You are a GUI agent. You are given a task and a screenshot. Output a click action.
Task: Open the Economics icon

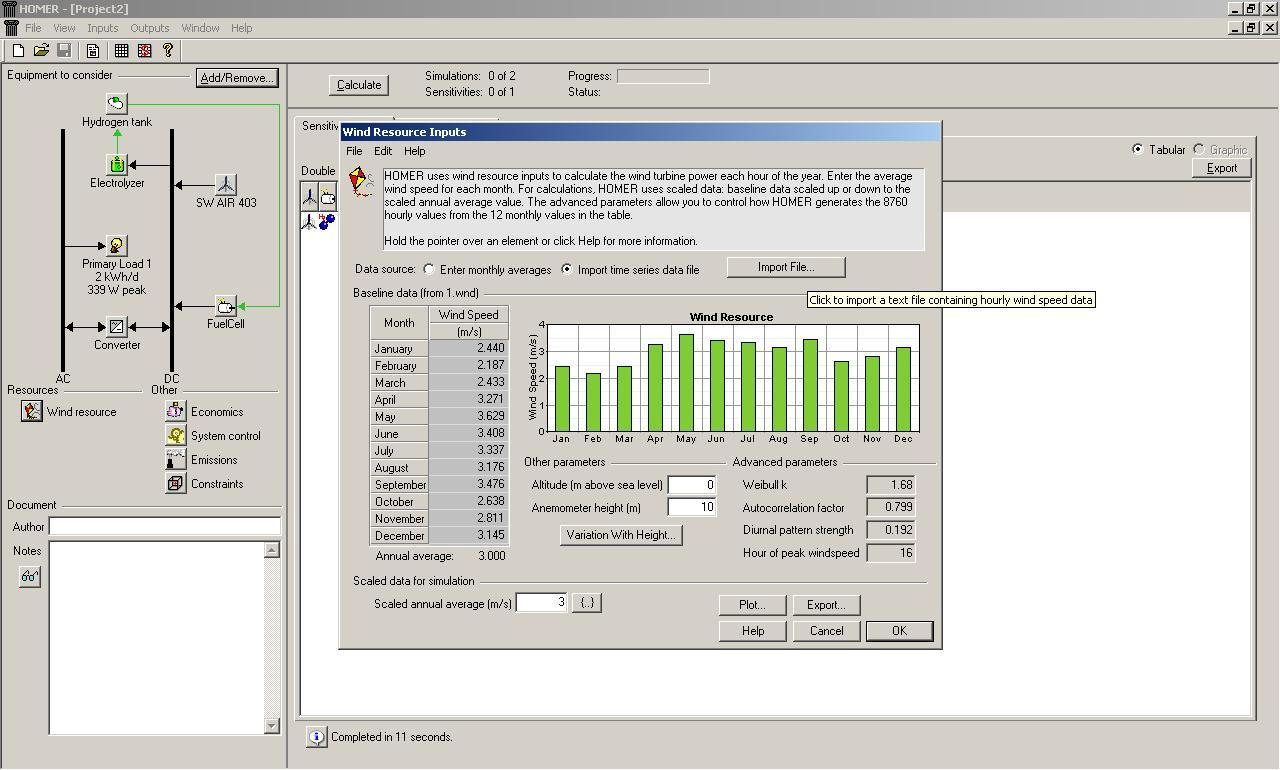175,411
